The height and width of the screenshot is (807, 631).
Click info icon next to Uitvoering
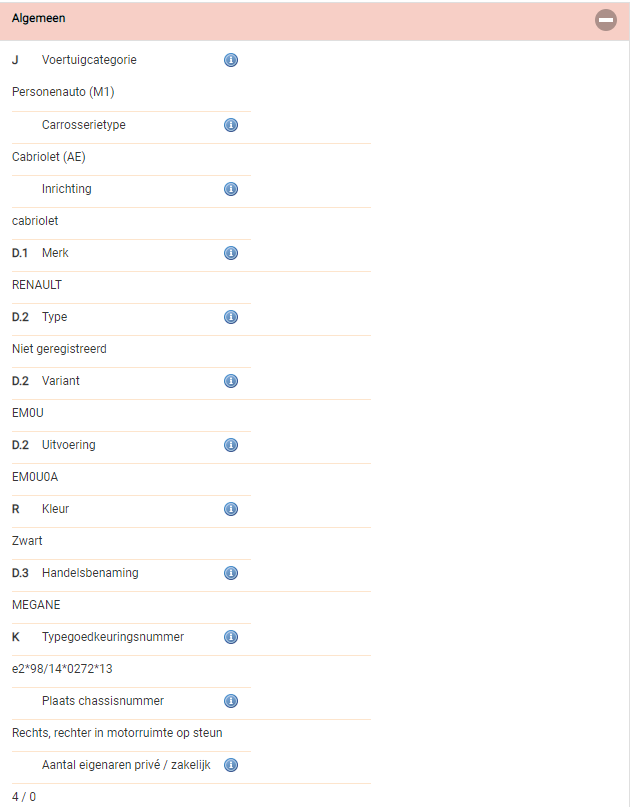click(x=231, y=445)
